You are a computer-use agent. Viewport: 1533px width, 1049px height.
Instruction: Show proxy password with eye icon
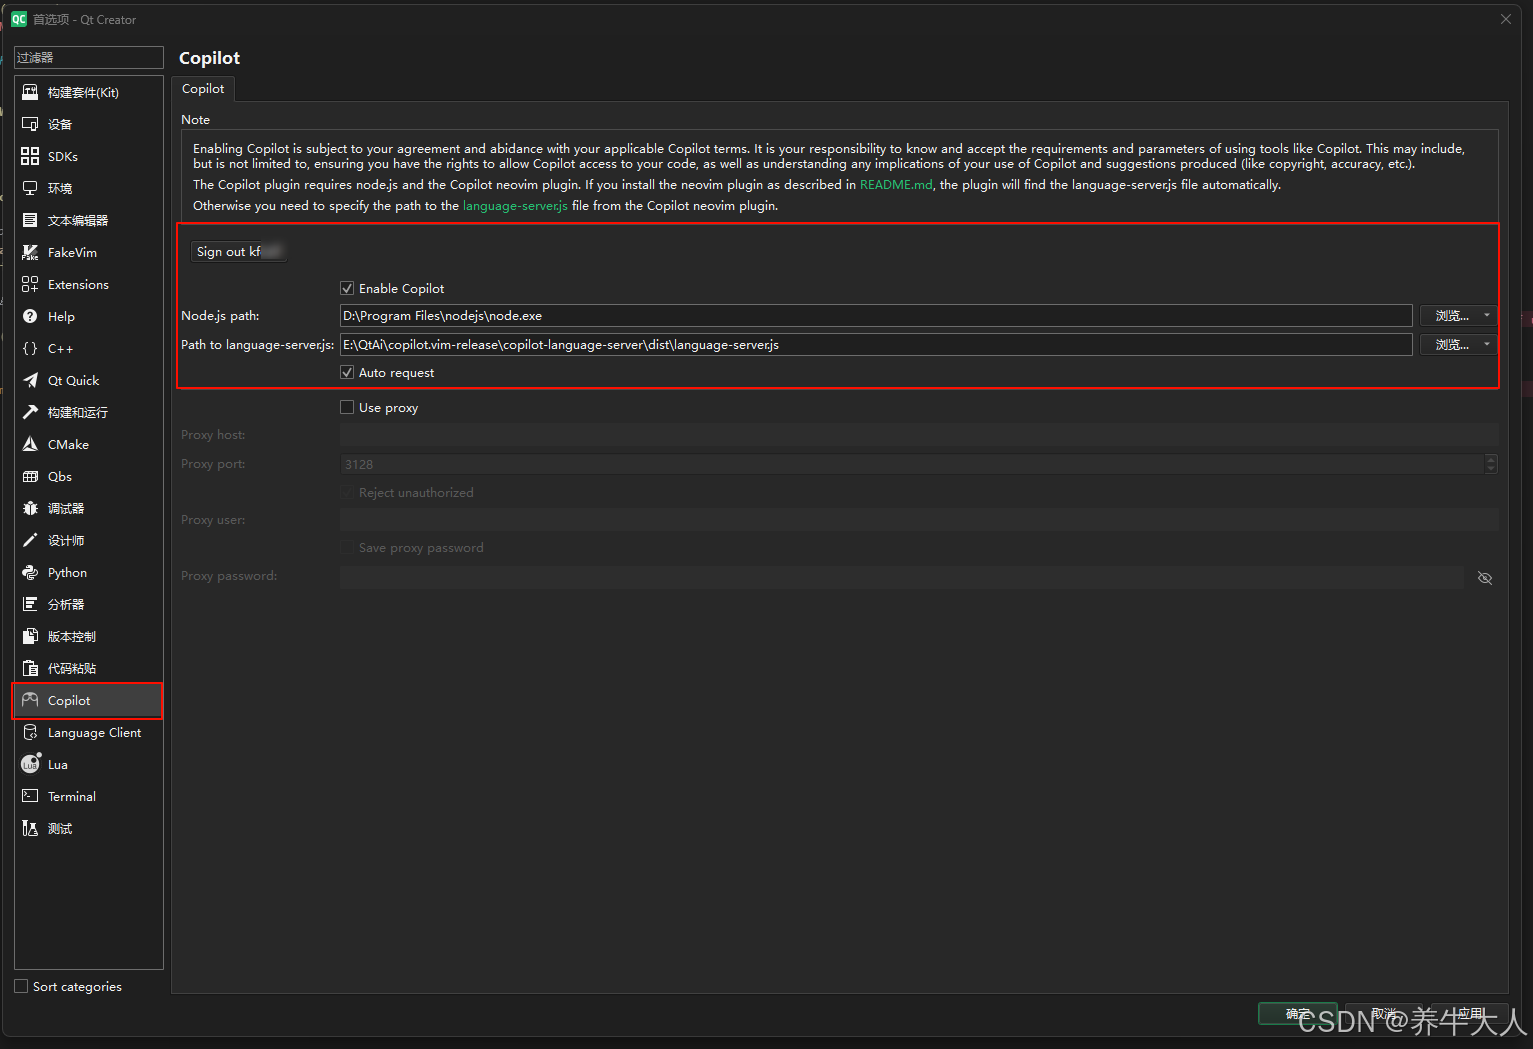click(1485, 578)
